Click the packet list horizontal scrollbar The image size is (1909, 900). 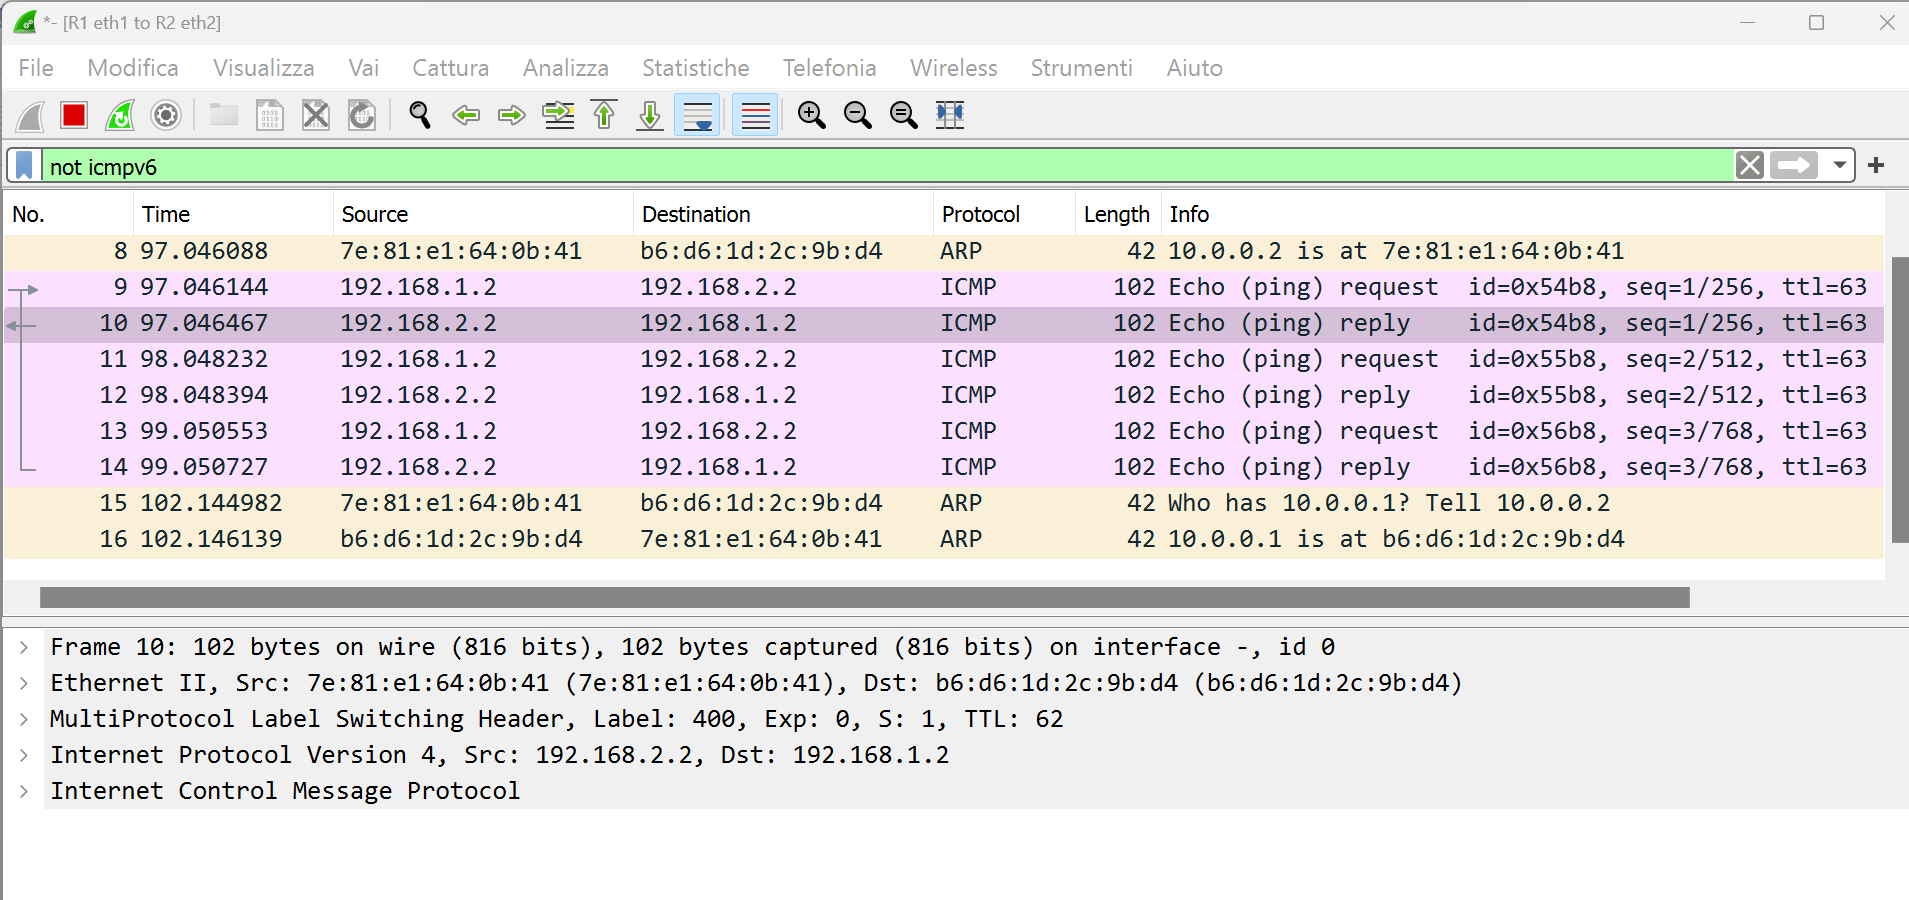(x=865, y=598)
